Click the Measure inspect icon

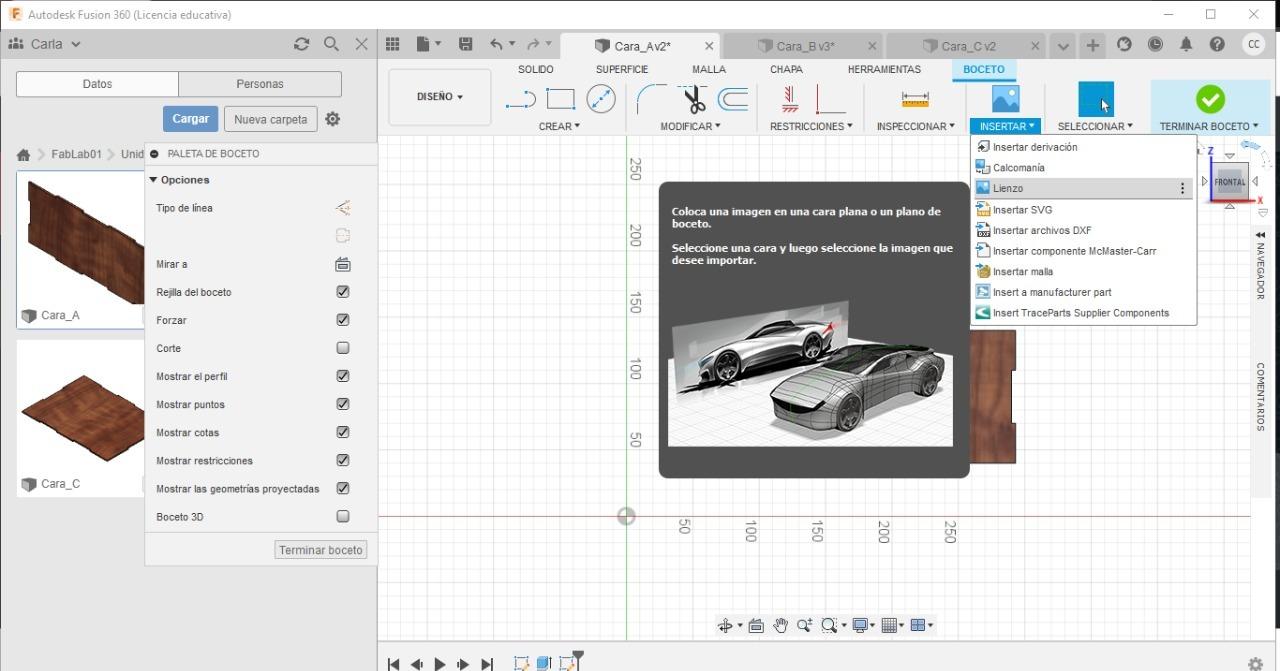[915, 99]
